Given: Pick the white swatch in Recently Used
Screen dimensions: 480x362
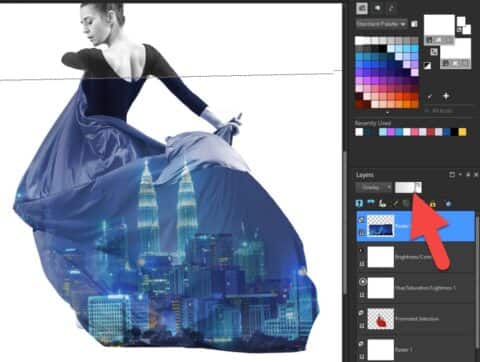Looking at the screenshot, I should [359, 132].
